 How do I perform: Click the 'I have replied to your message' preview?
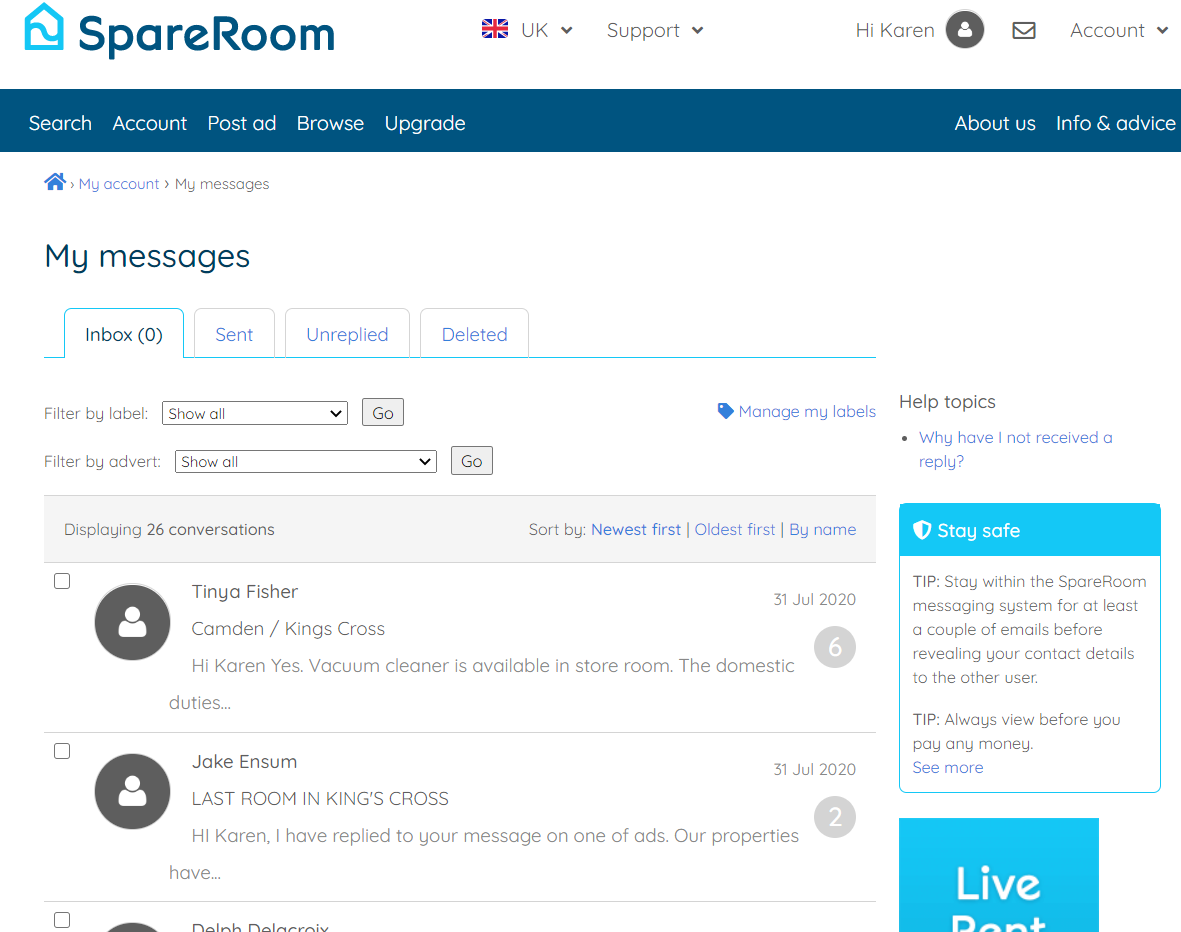[484, 854]
